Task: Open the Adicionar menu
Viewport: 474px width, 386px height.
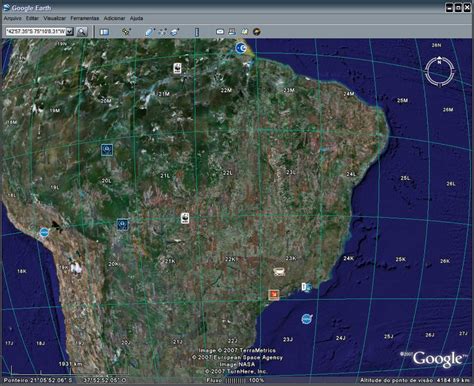Action: pos(114,18)
